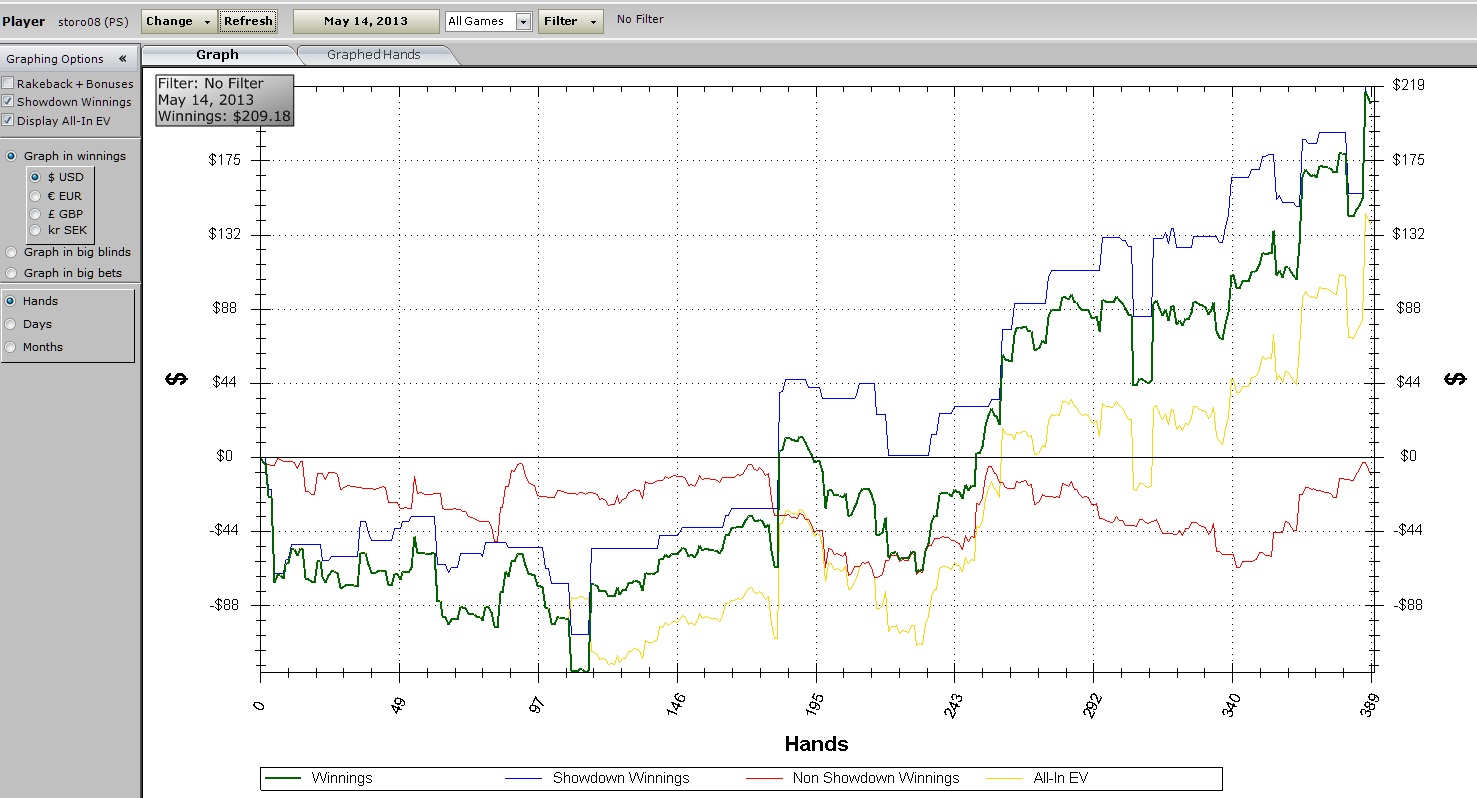Image resolution: width=1477 pixels, height=798 pixels.
Task: Switch to the Graphed Hands tab
Action: coord(374,55)
